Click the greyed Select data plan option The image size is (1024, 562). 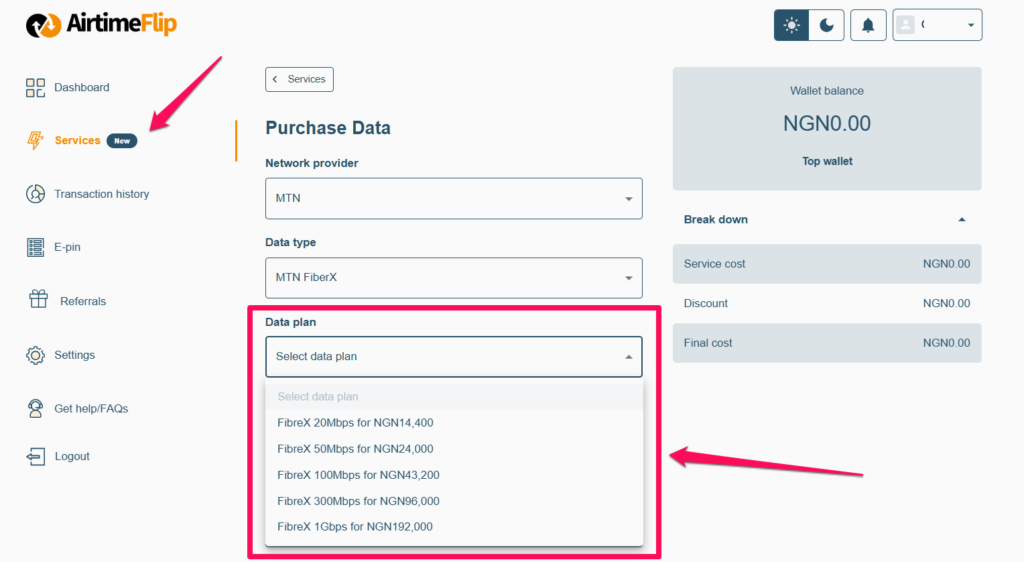(454, 397)
